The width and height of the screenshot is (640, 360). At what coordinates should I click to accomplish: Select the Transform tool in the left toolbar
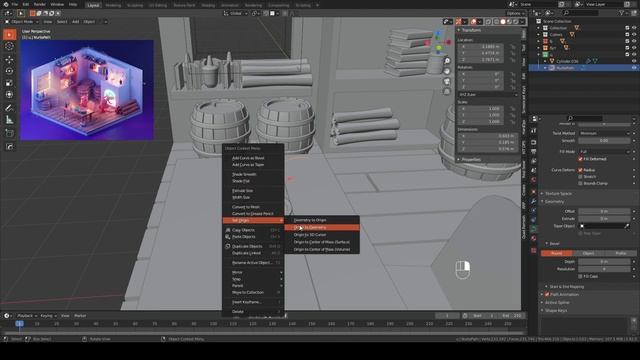click(9, 95)
